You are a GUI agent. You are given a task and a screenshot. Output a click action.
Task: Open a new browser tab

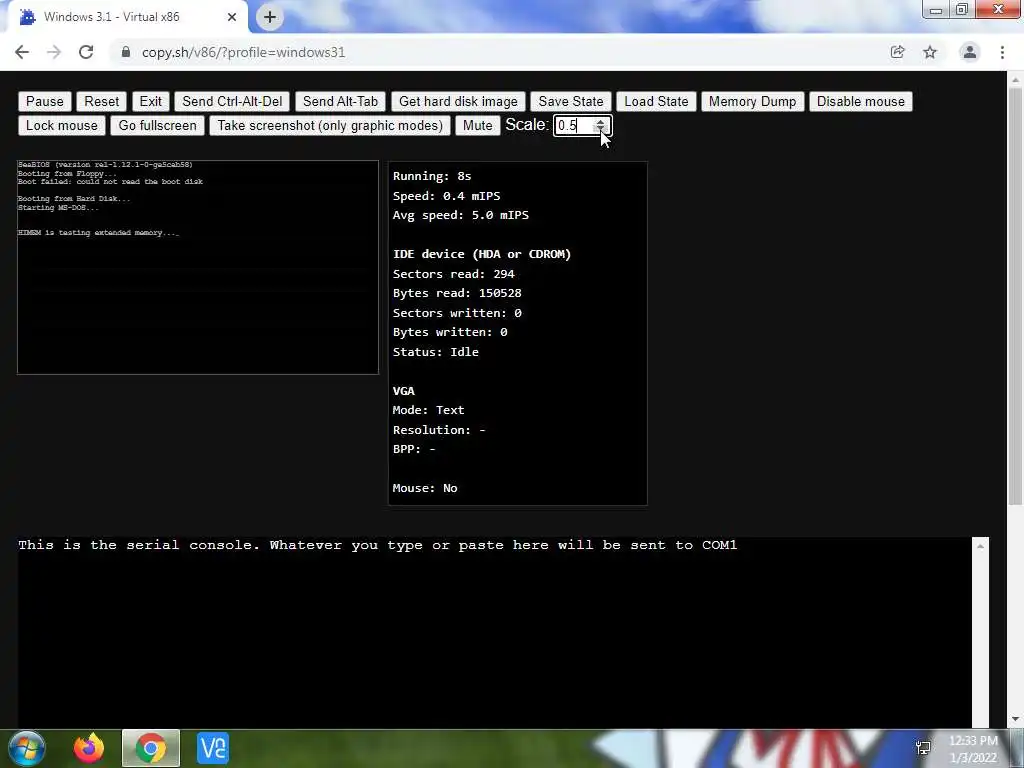click(270, 17)
